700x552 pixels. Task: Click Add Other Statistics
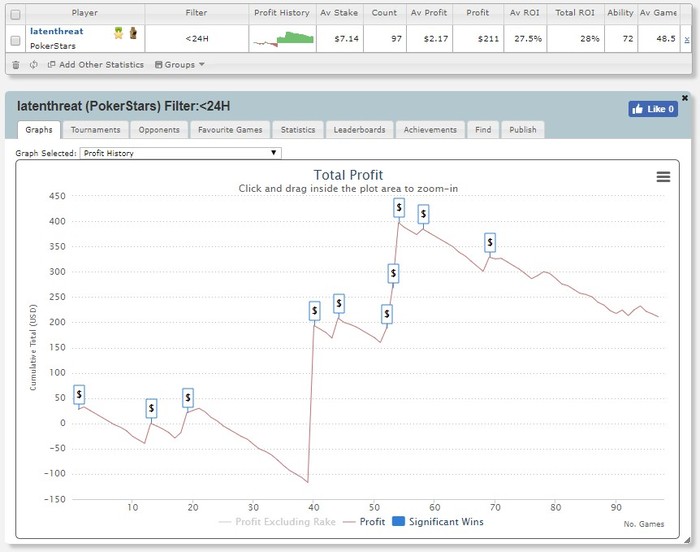(96, 65)
